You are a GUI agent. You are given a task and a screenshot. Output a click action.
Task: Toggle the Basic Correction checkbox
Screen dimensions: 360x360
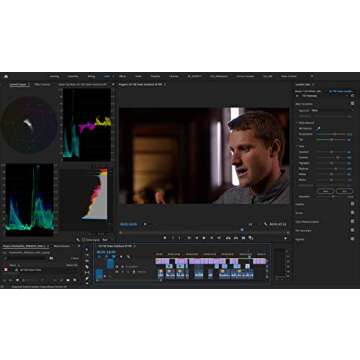pos(352,104)
